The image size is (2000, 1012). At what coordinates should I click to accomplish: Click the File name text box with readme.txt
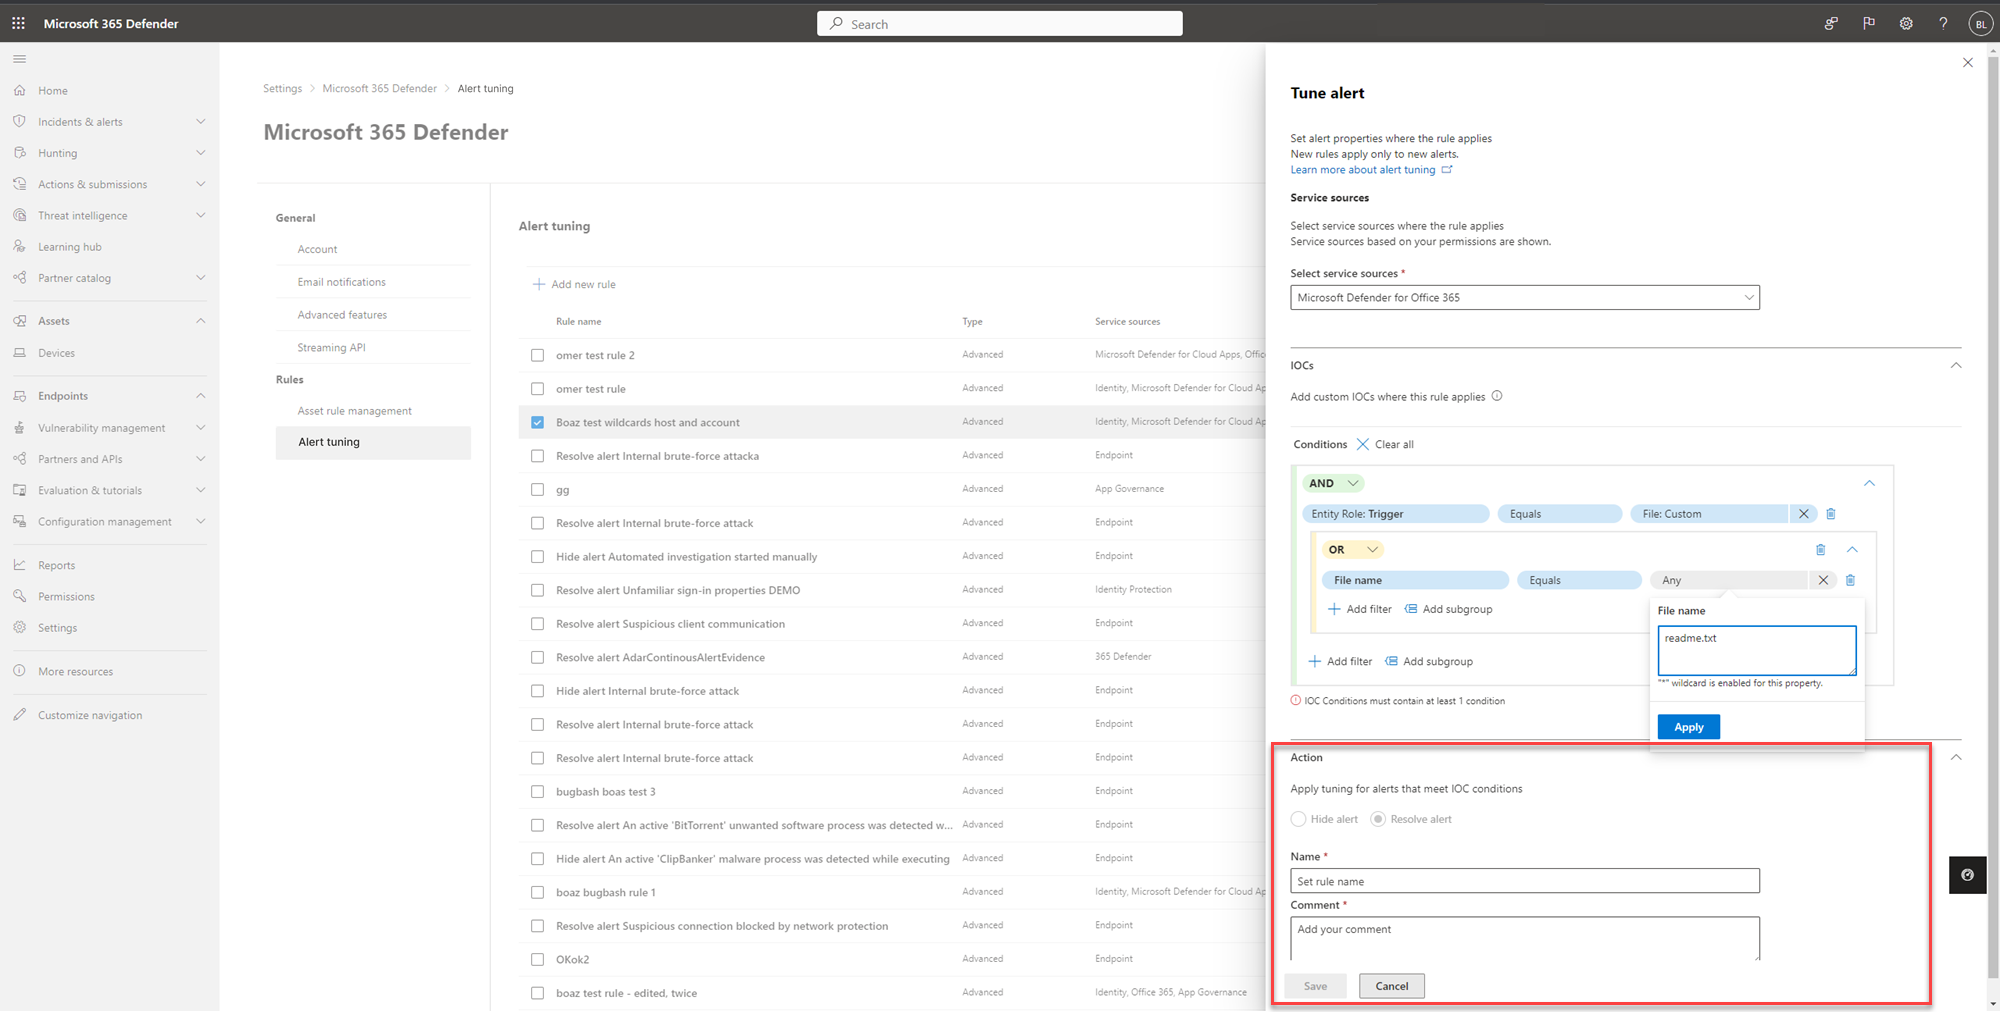pyautogui.click(x=1756, y=651)
